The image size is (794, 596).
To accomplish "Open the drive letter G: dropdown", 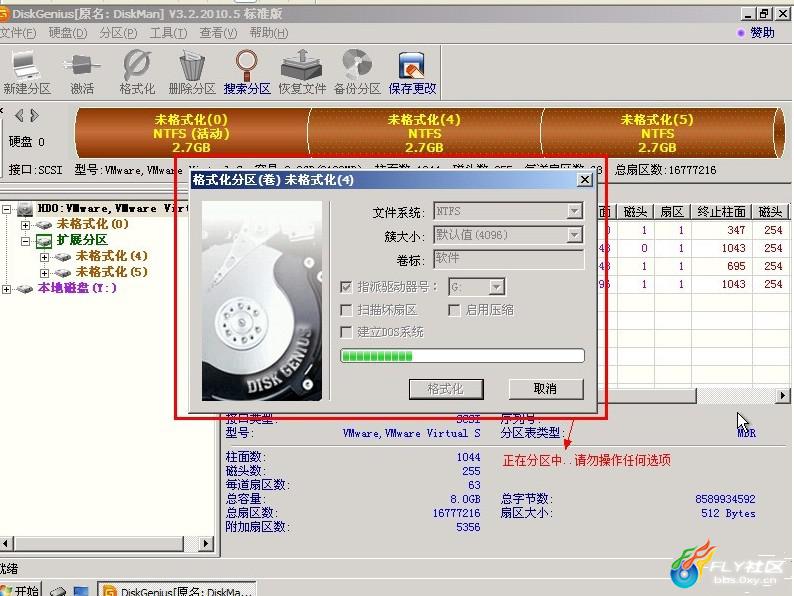I will pos(496,287).
